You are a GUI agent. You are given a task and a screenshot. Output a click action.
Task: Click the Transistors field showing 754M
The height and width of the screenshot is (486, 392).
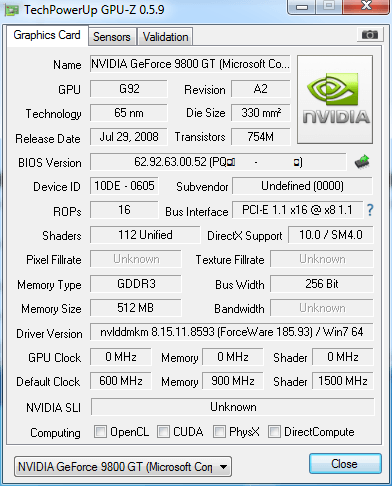[x=260, y=137]
